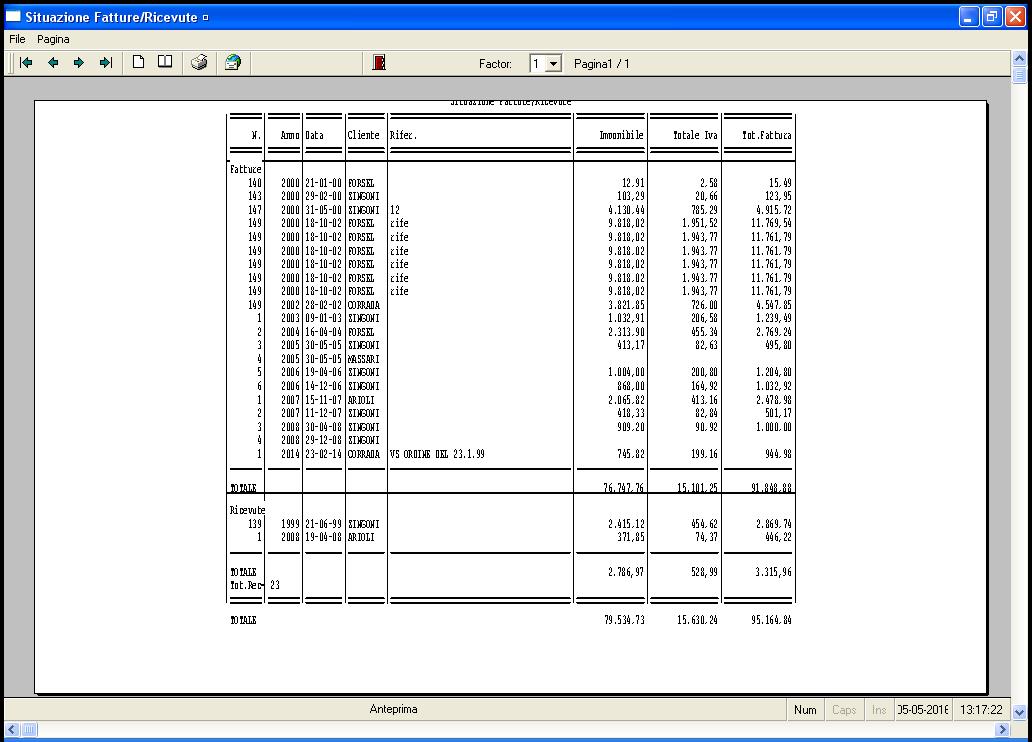Click the Caps indicator in status bar
Image resolution: width=1032 pixels, height=742 pixels.
844,710
